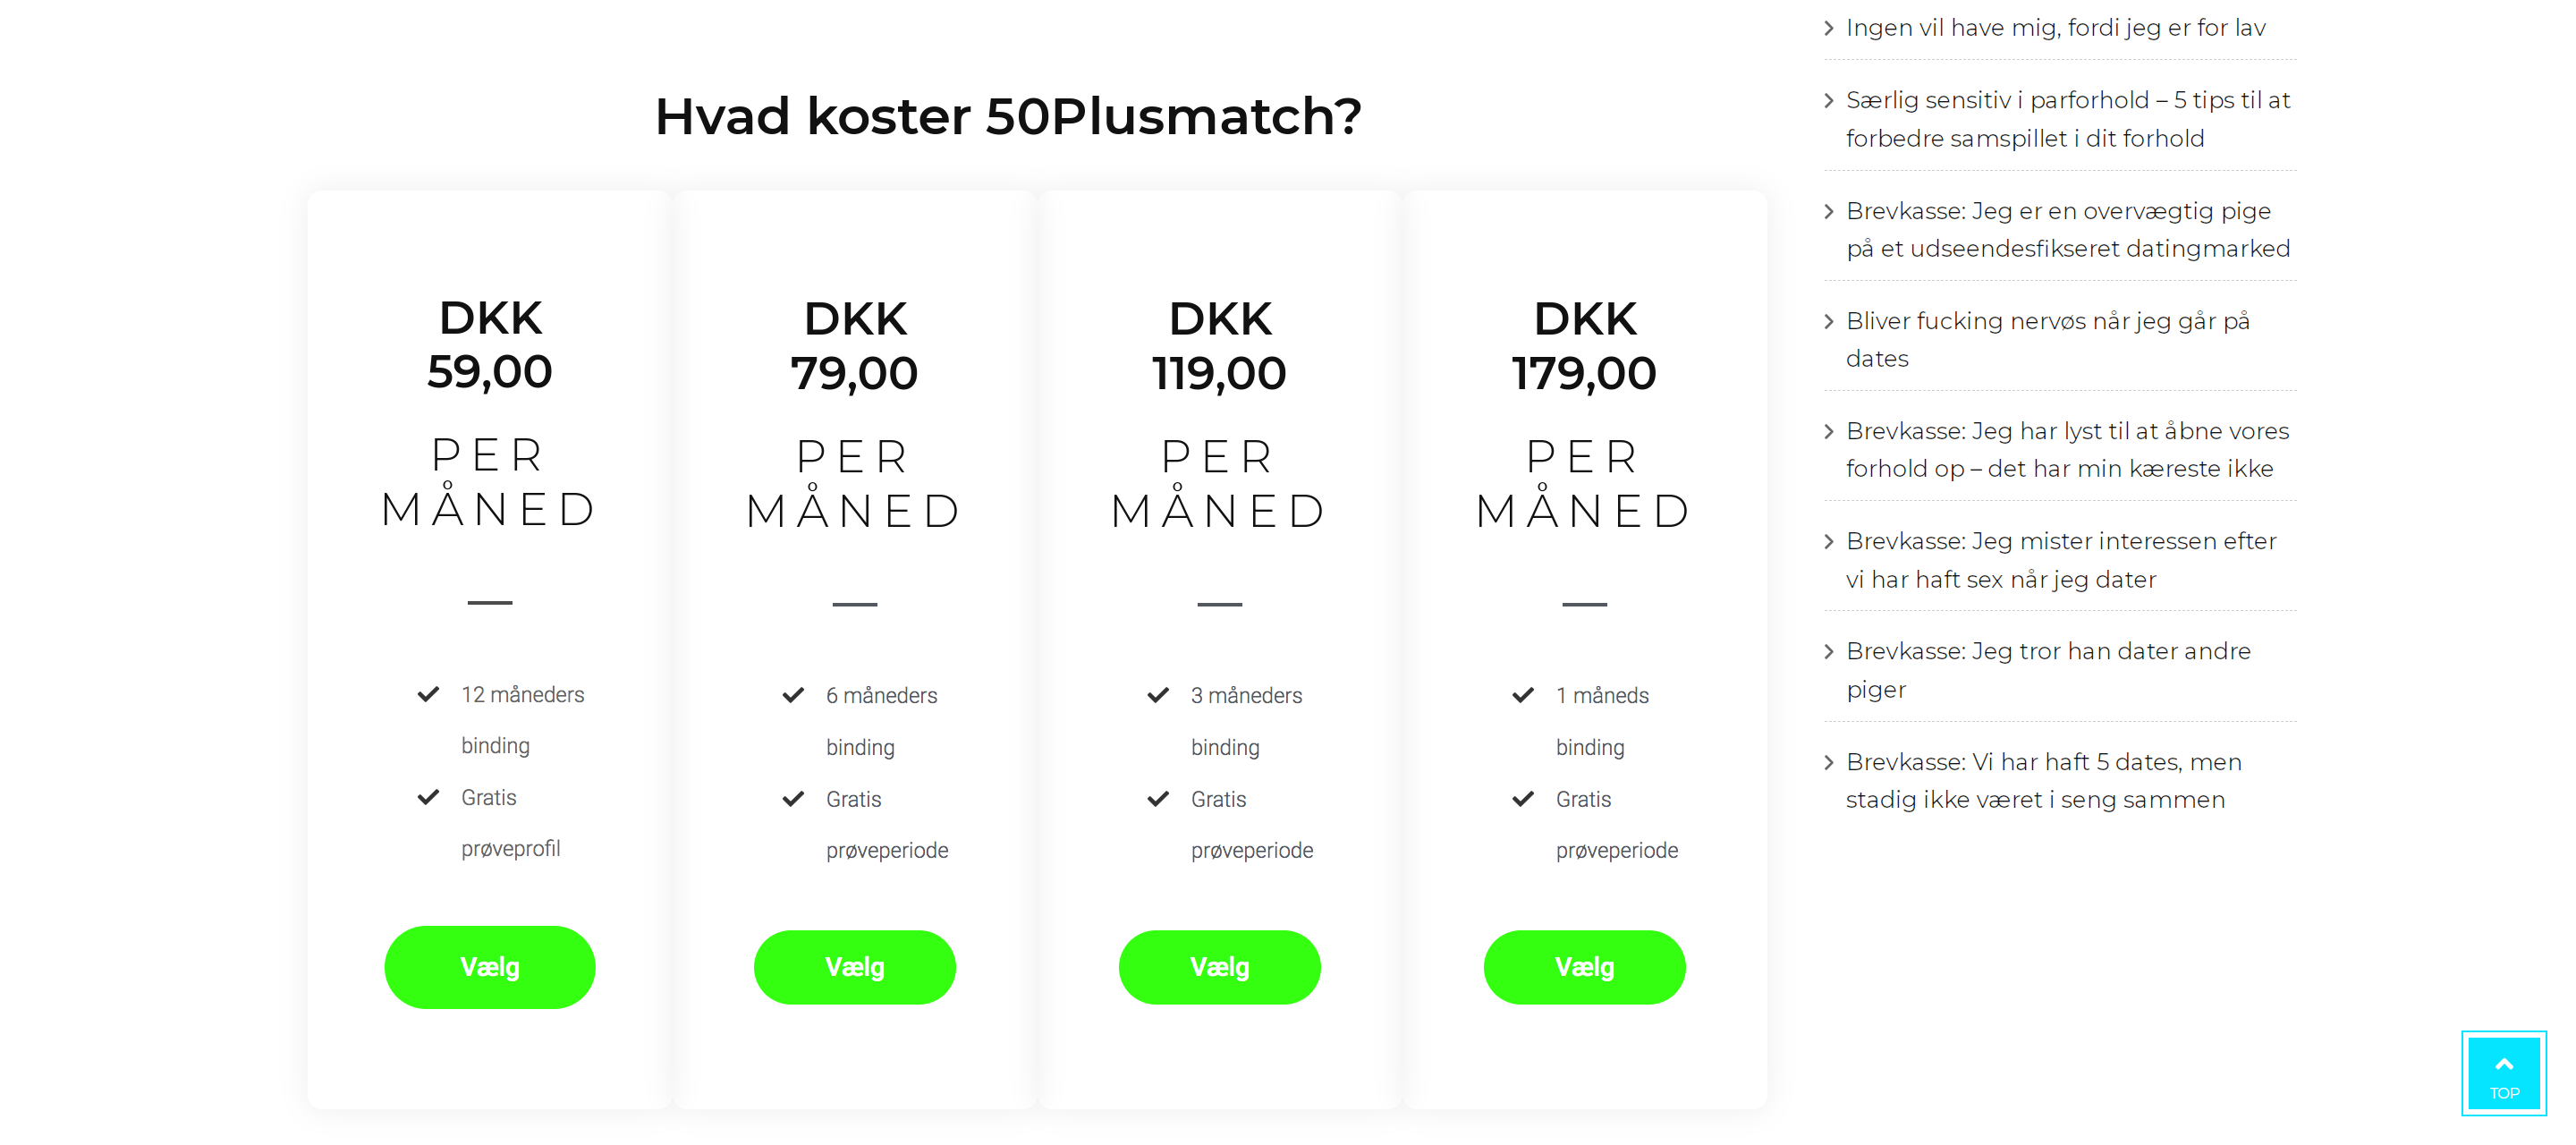Open "Jeg er en overvægtig pige" article
The height and width of the screenshot is (1145, 2576).
click(x=2067, y=229)
